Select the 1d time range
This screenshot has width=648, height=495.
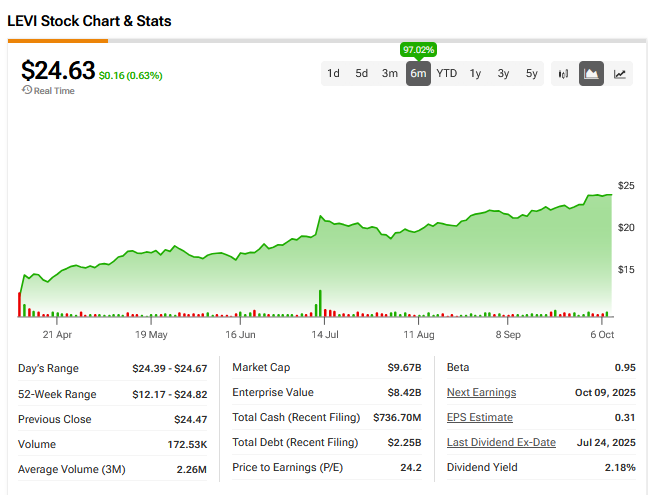pos(333,73)
